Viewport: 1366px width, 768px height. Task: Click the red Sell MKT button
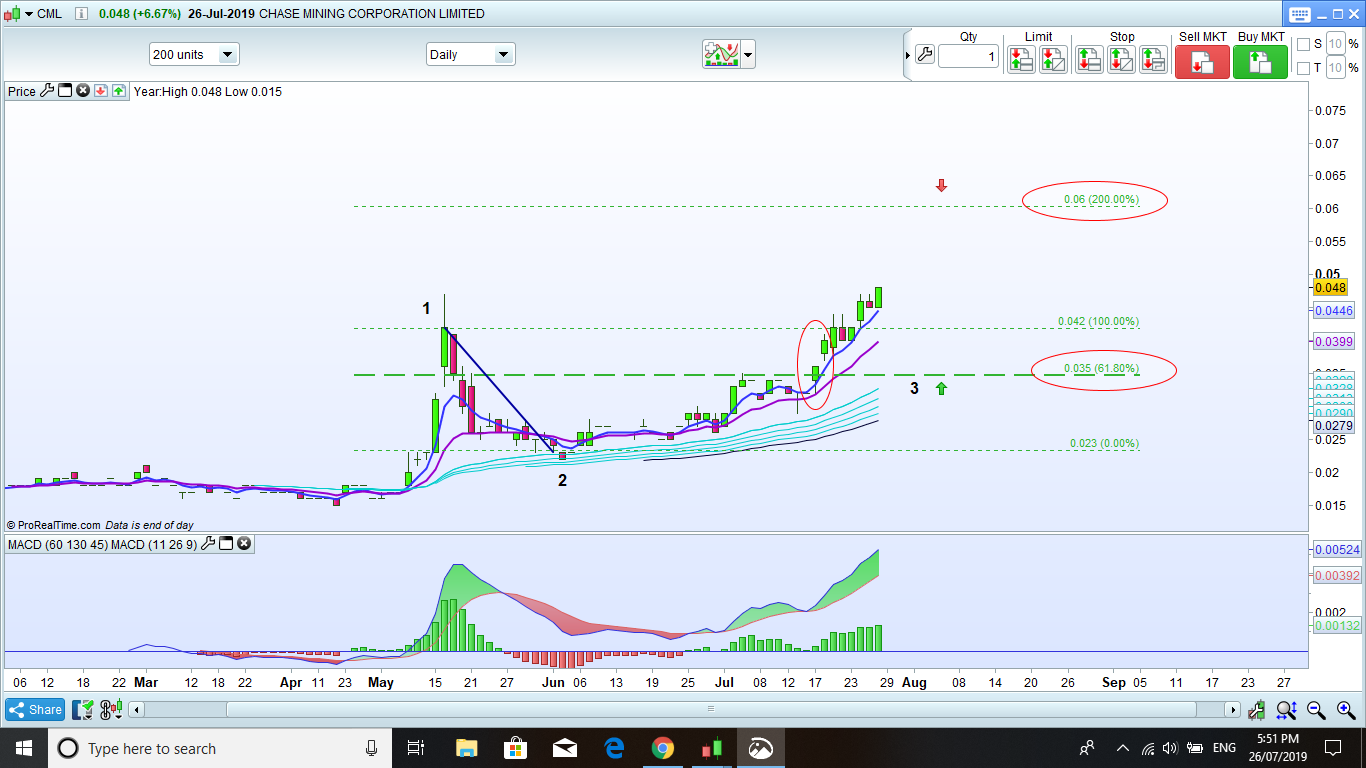1202,62
